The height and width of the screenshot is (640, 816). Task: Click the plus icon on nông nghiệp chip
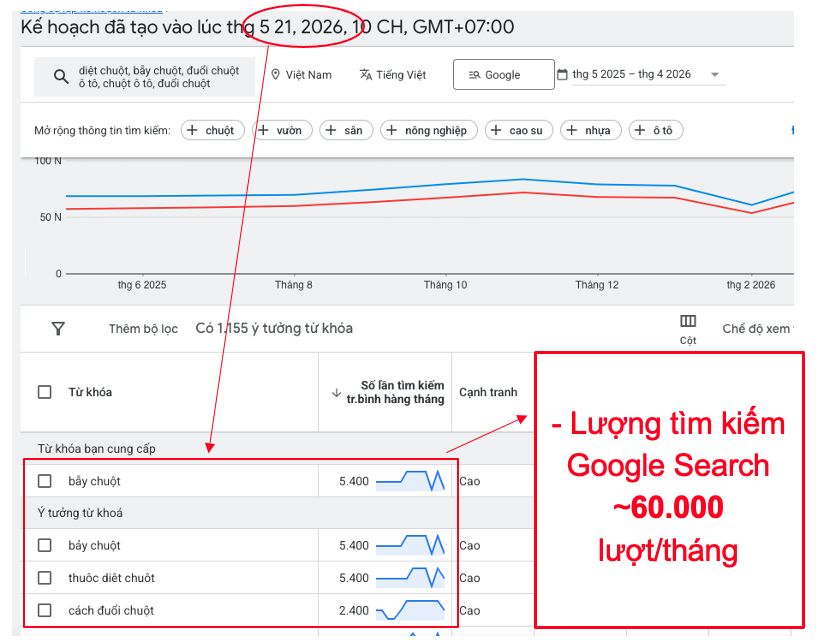coord(392,130)
